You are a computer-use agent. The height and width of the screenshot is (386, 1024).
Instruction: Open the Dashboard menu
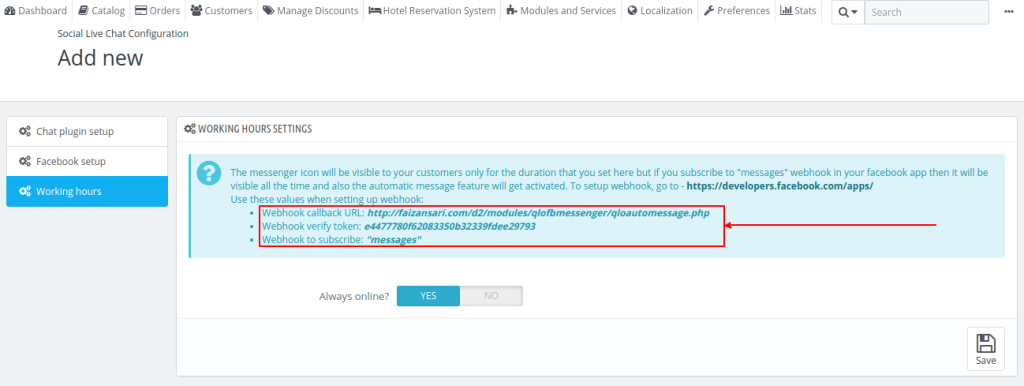pyautogui.click(x=36, y=10)
